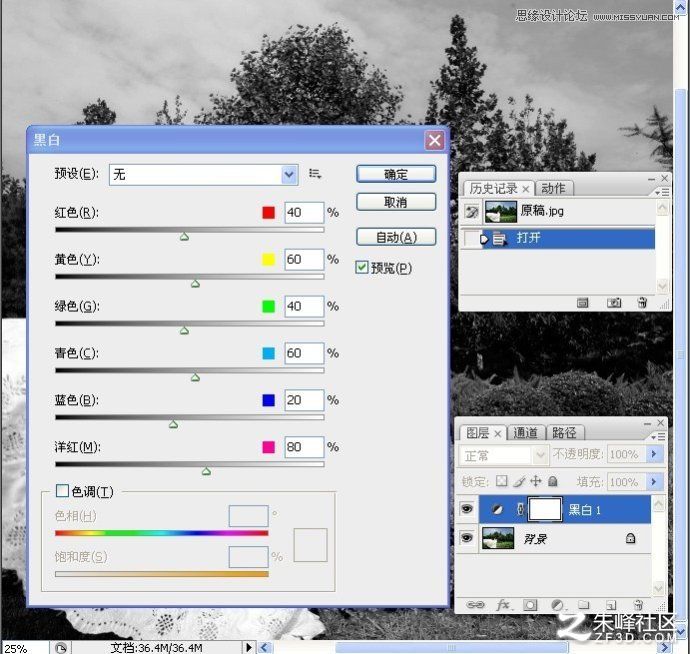690x654 pixels.
Task: Delete layer with Layers trash icon
Action: (638, 605)
